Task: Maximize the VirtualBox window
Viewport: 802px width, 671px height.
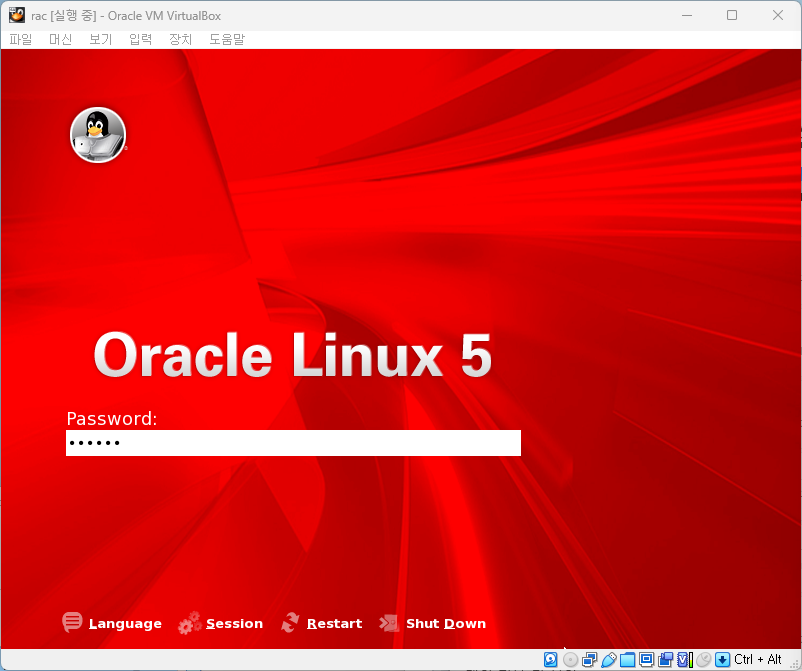Action: tap(732, 15)
